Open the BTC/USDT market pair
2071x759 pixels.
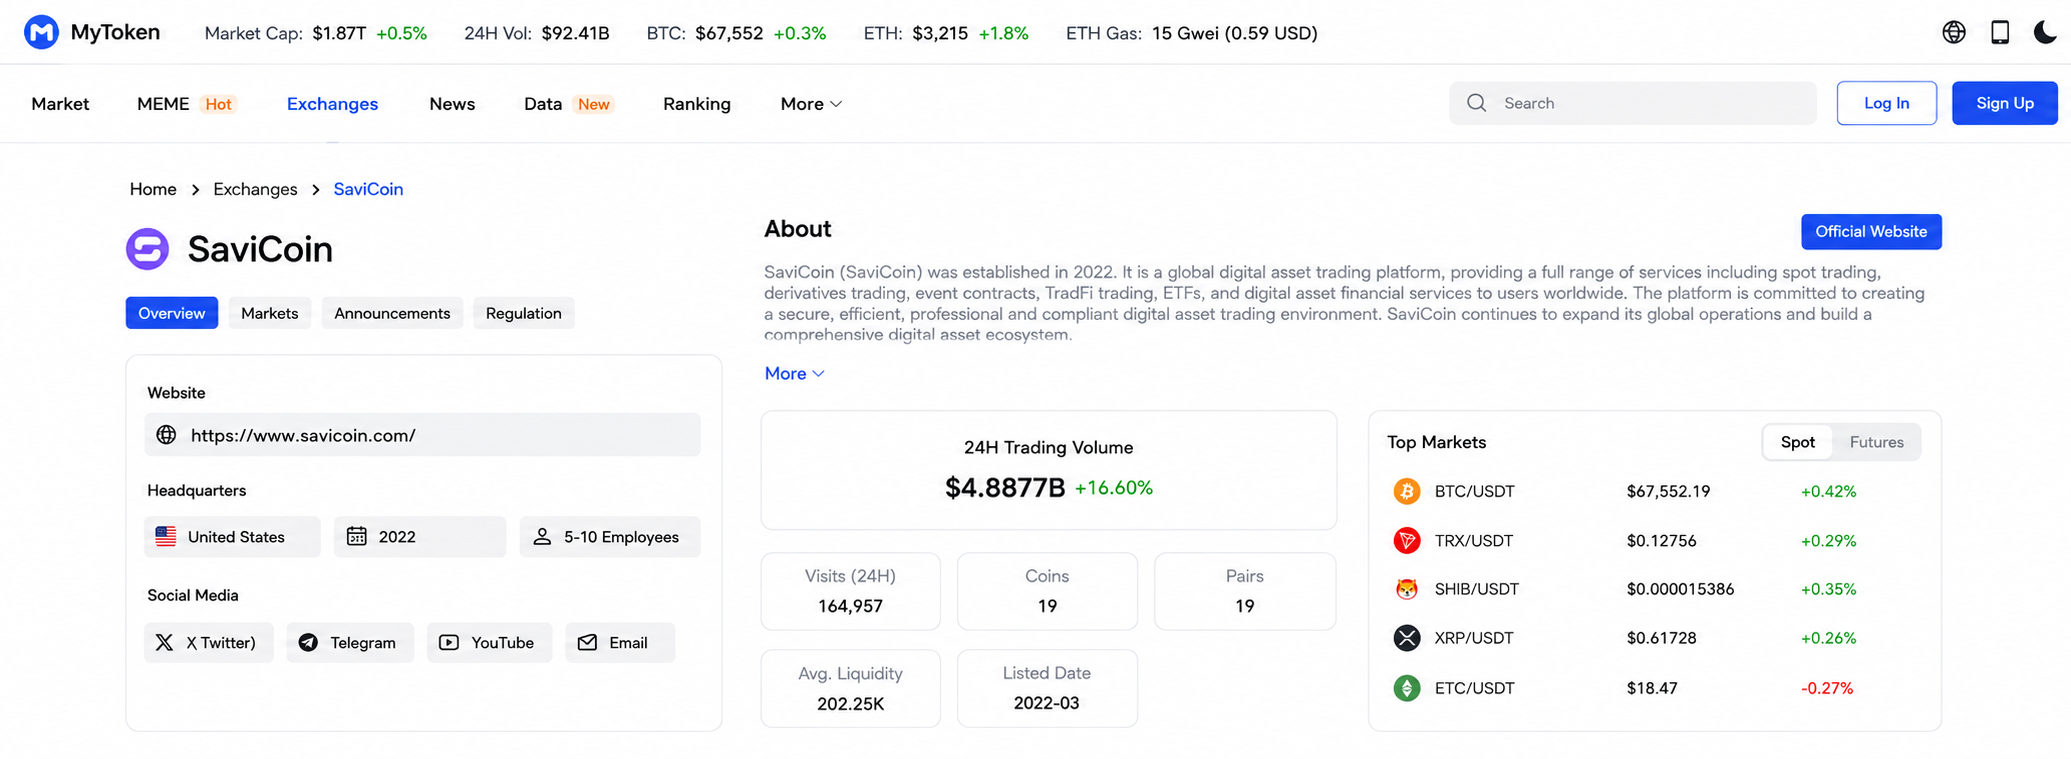tap(1474, 491)
